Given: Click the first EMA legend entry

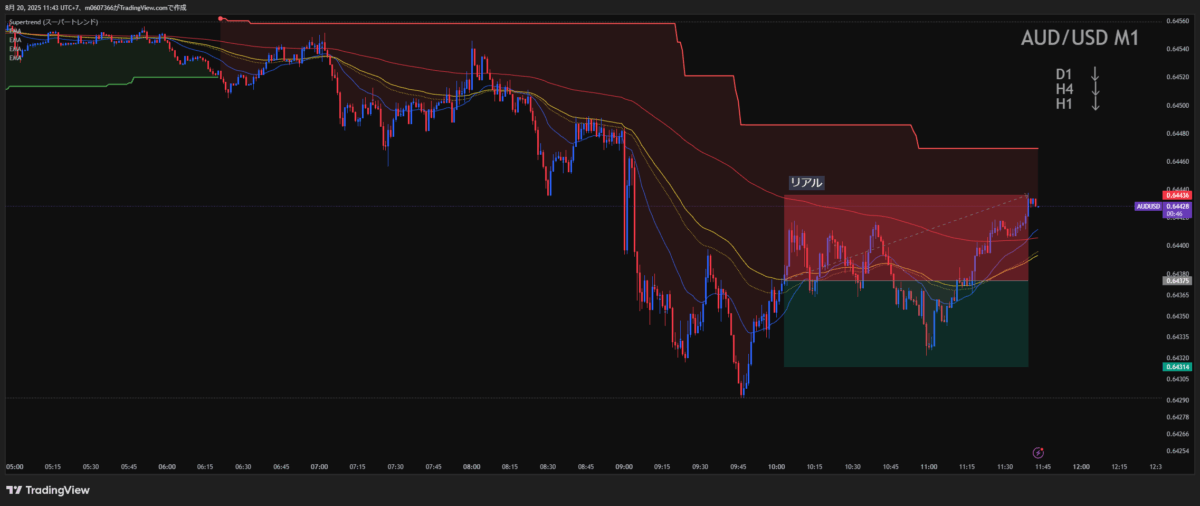Looking at the screenshot, I should (14, 31).
